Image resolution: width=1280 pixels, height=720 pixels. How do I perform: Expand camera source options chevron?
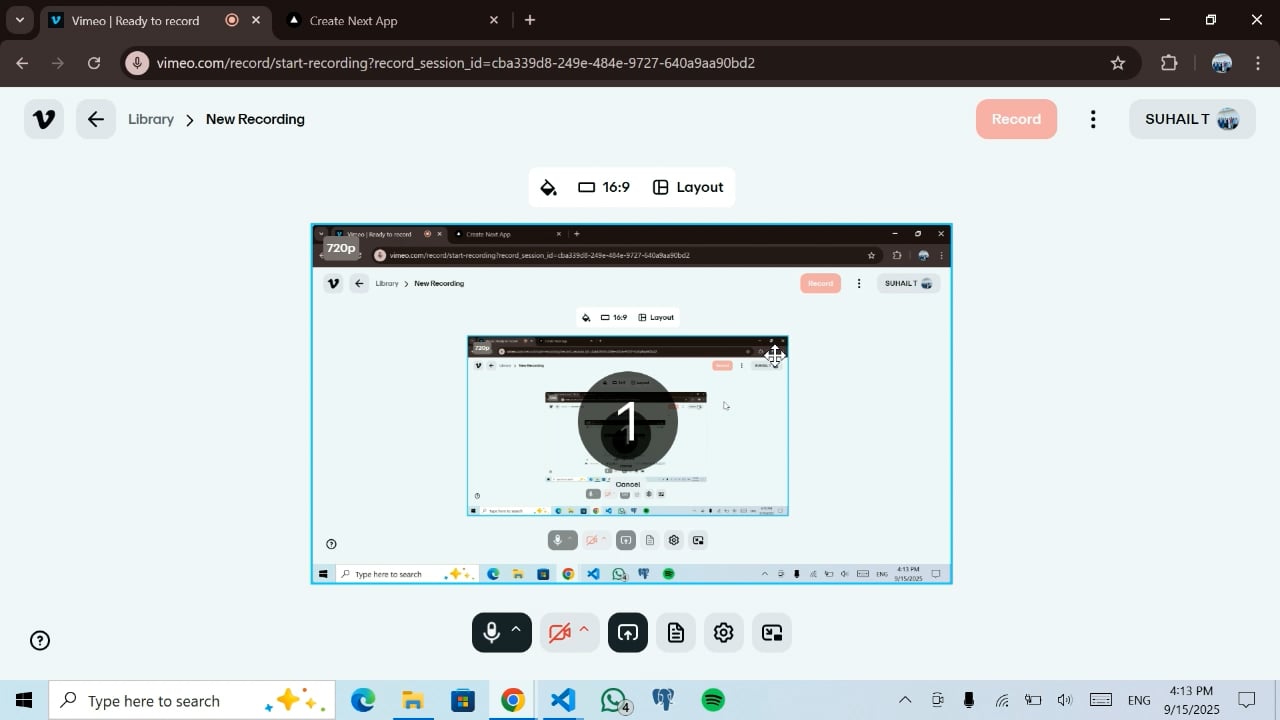click(x=584, y=629)
